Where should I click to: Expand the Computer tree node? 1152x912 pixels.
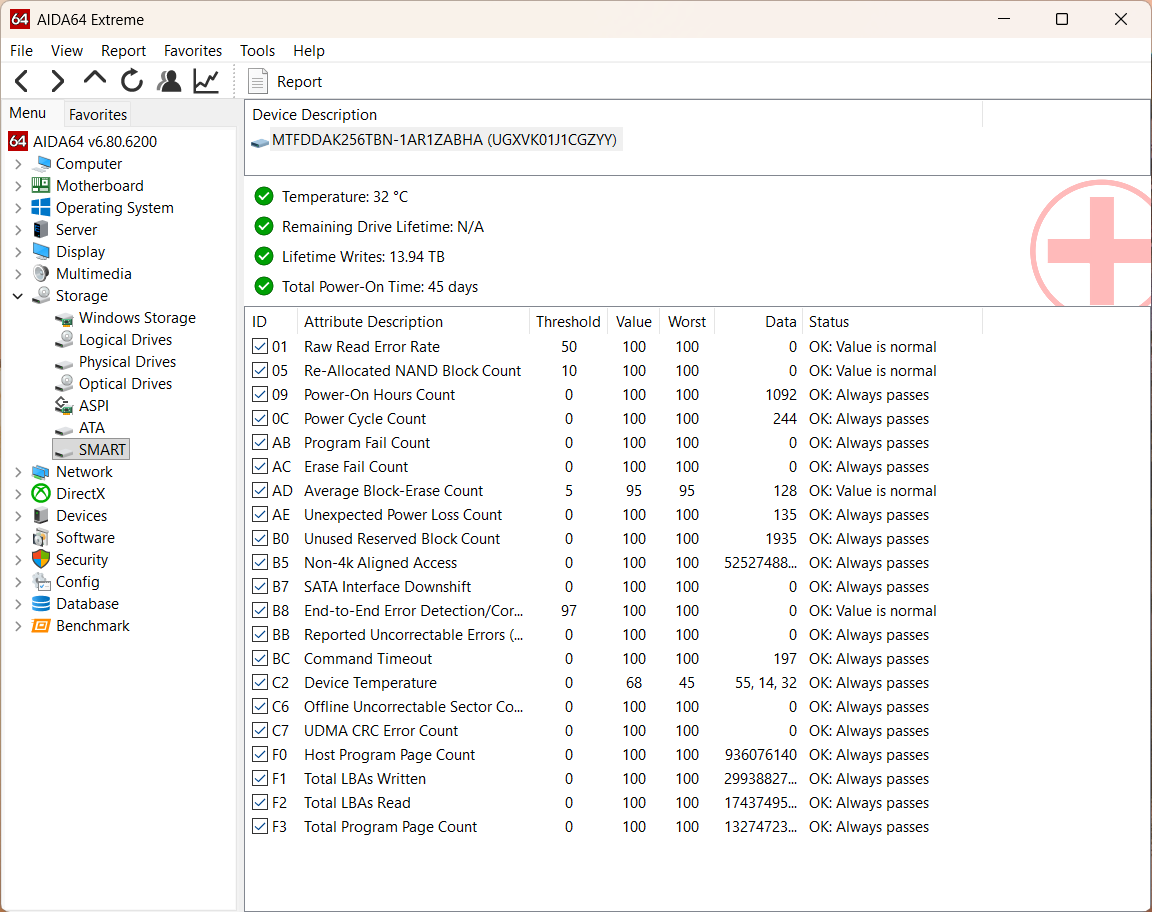coord(18,164)
